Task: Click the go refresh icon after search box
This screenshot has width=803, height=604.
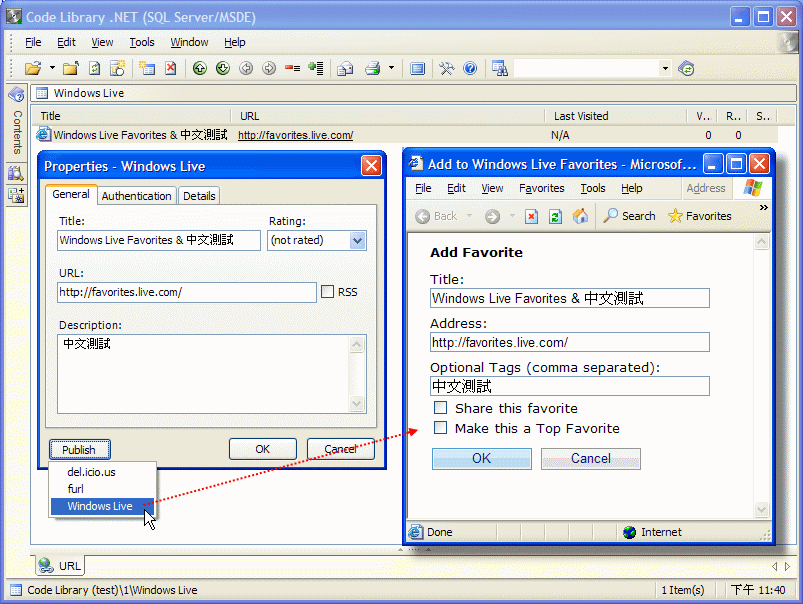Action: coord(686,68)
